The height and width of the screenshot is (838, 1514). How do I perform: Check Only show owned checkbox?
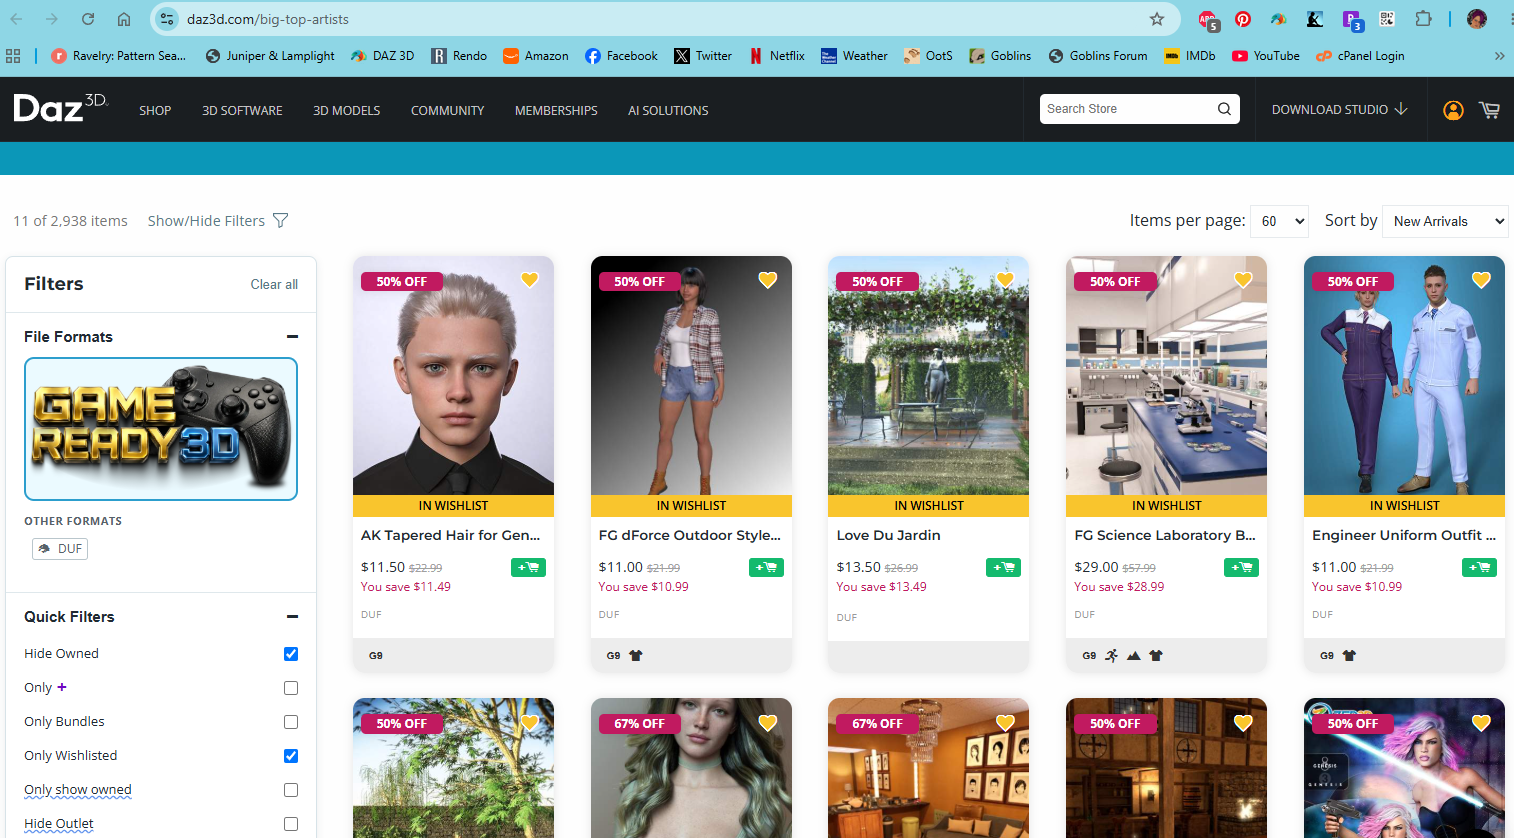coord(291,790)
